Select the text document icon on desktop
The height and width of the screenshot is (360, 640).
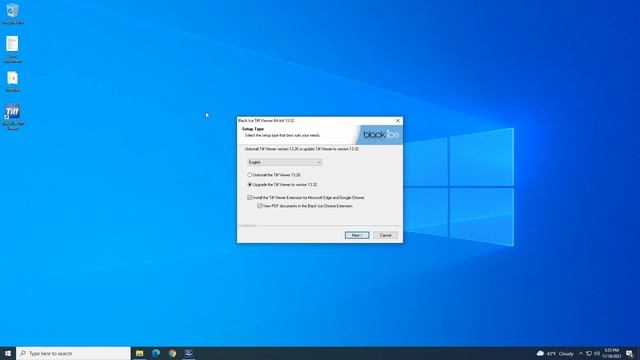(x=13, y=49)
